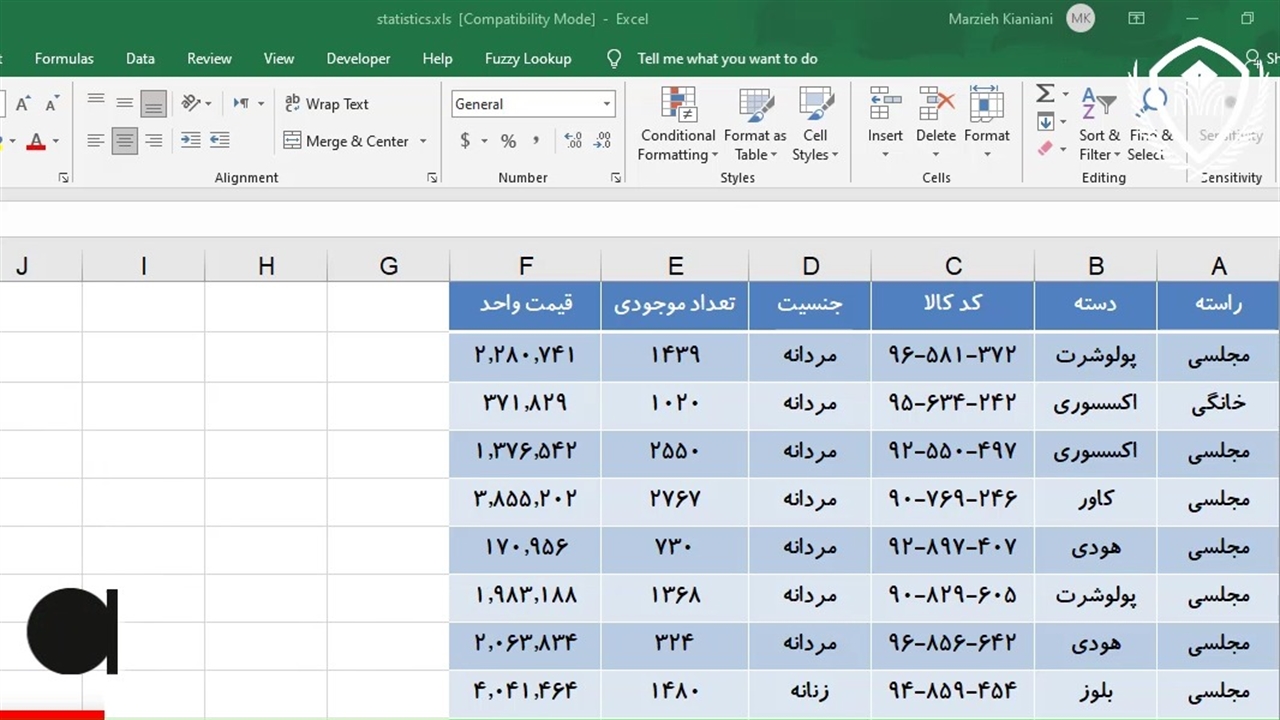This screenshot has width=1280, height=720.
Task: Open the Alignment dialog launcher
Action: pos(432,177)
